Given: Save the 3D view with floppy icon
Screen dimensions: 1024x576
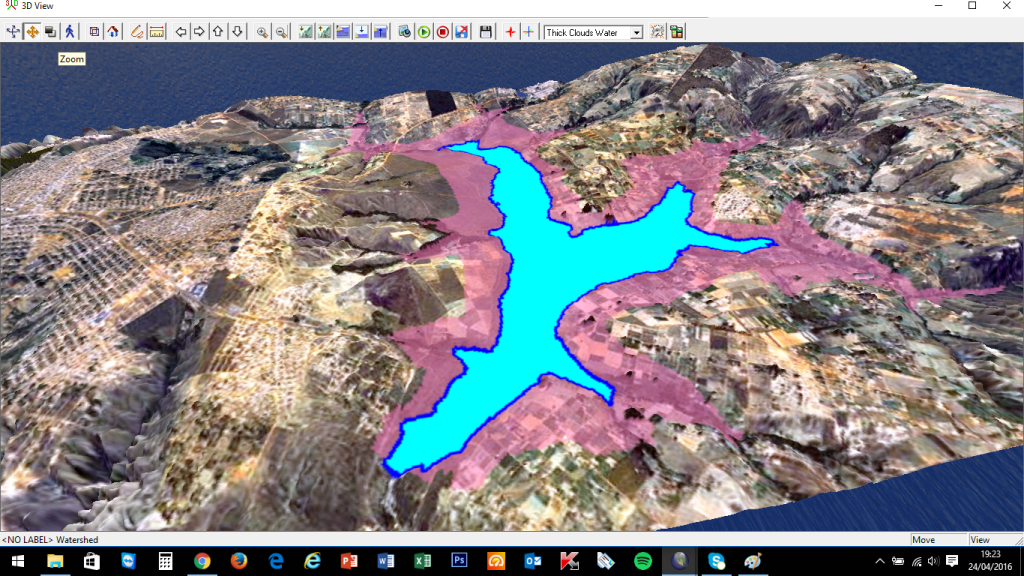Looking at the screenshot, I should pos(486,32).
